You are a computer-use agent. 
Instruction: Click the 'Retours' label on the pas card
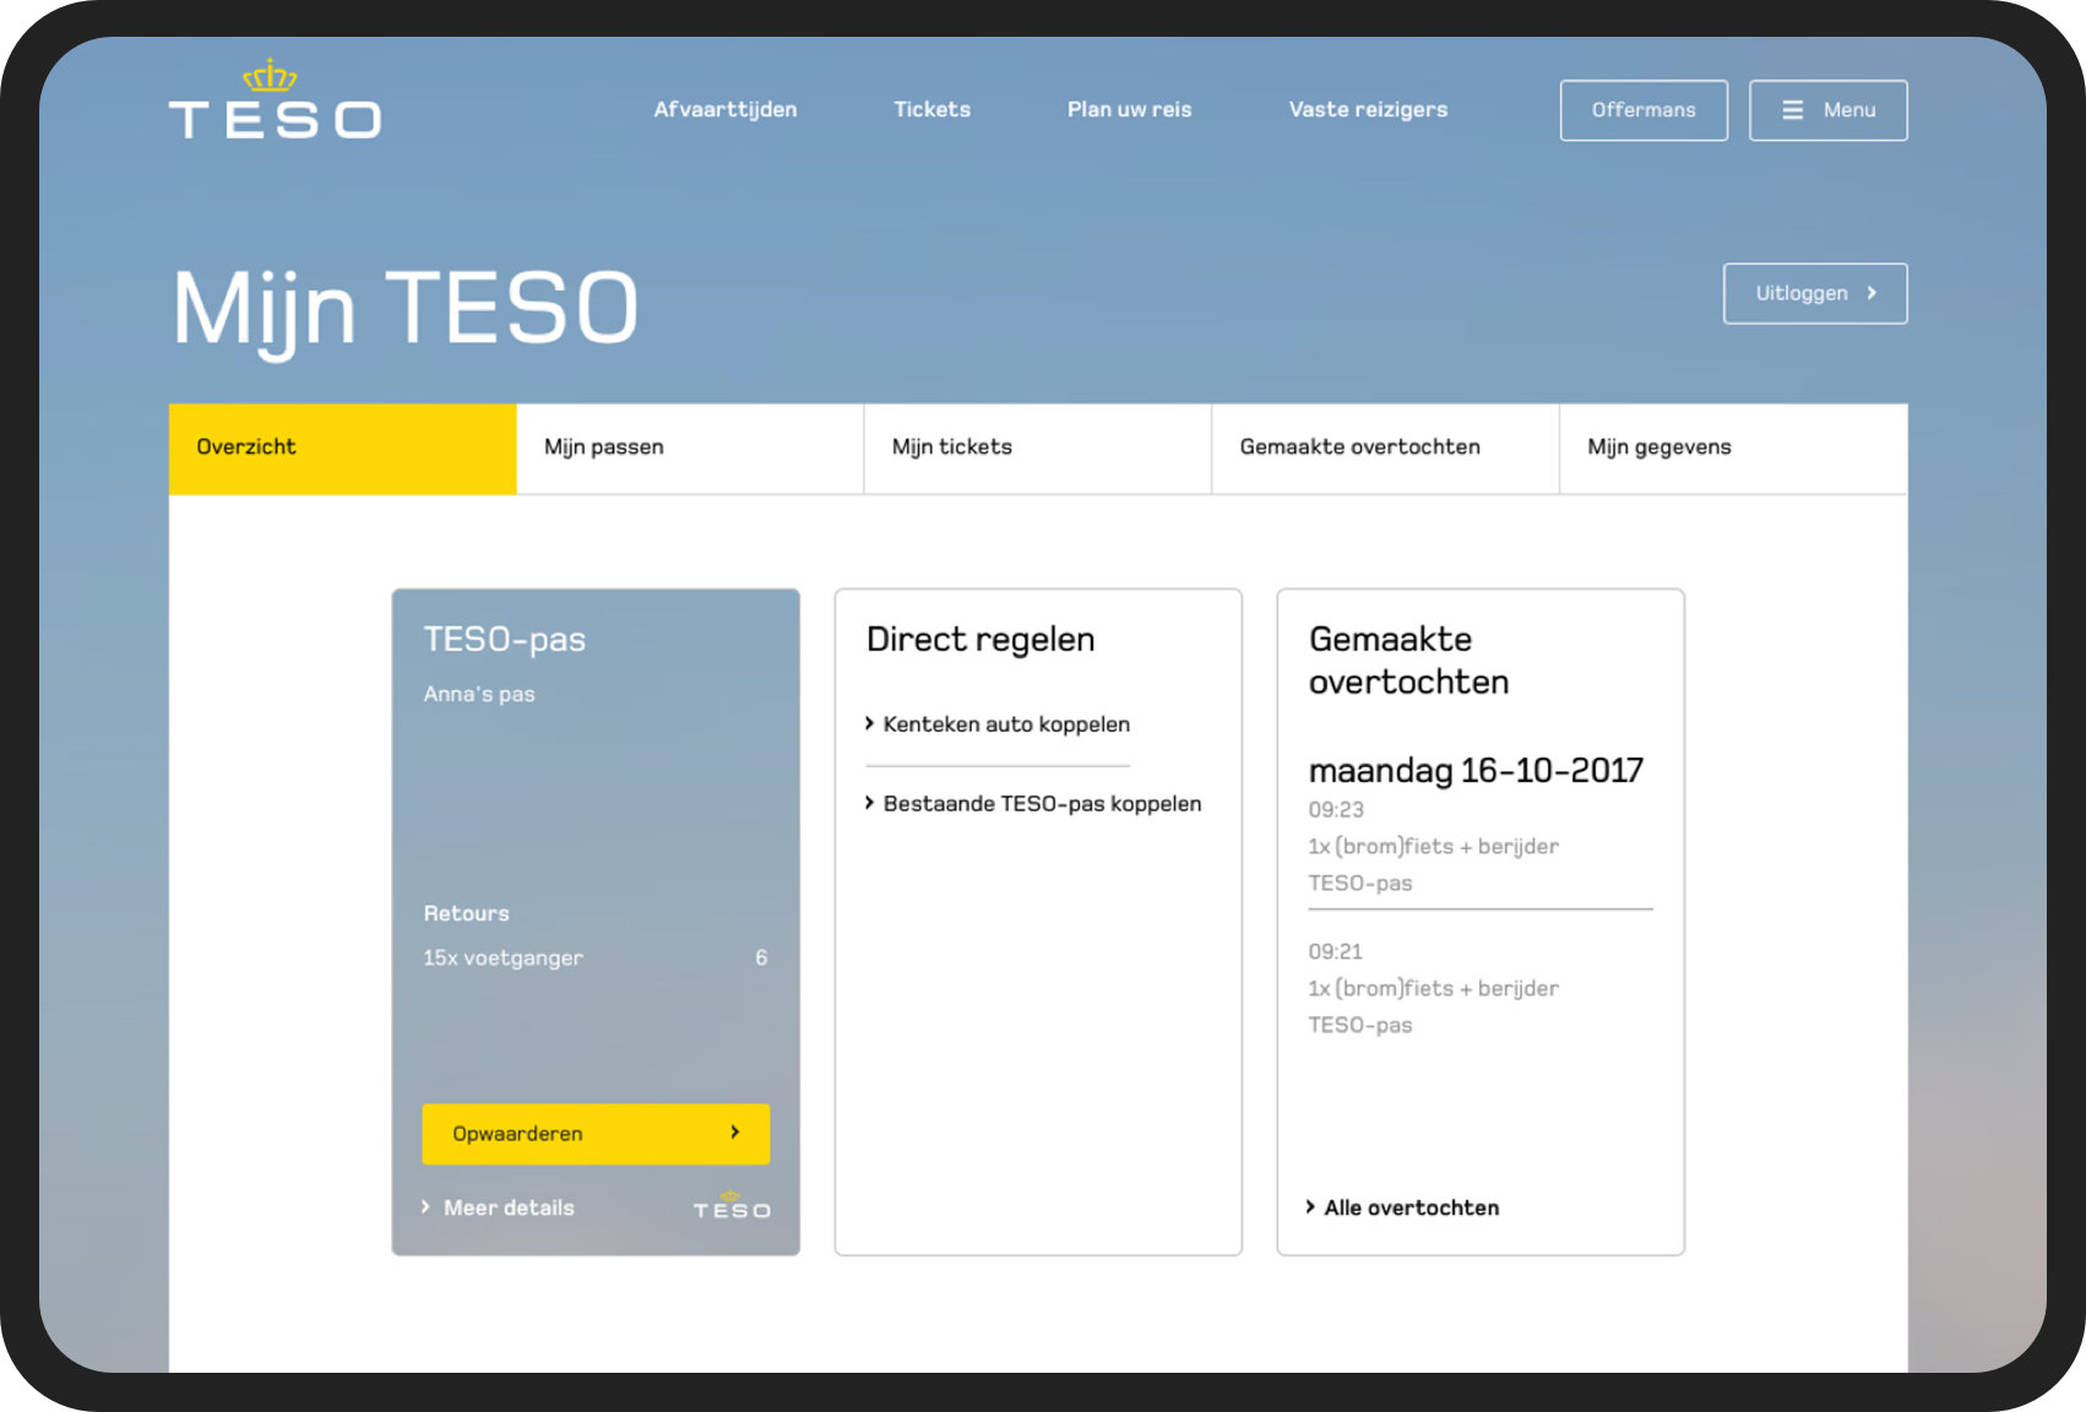tap(466, 913)
